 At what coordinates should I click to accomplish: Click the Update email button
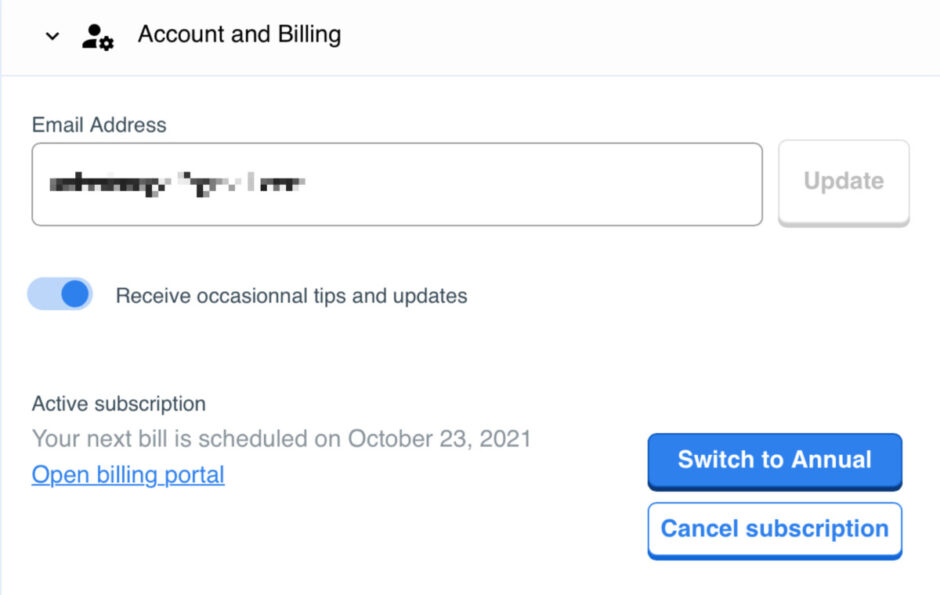coord(843,183)
